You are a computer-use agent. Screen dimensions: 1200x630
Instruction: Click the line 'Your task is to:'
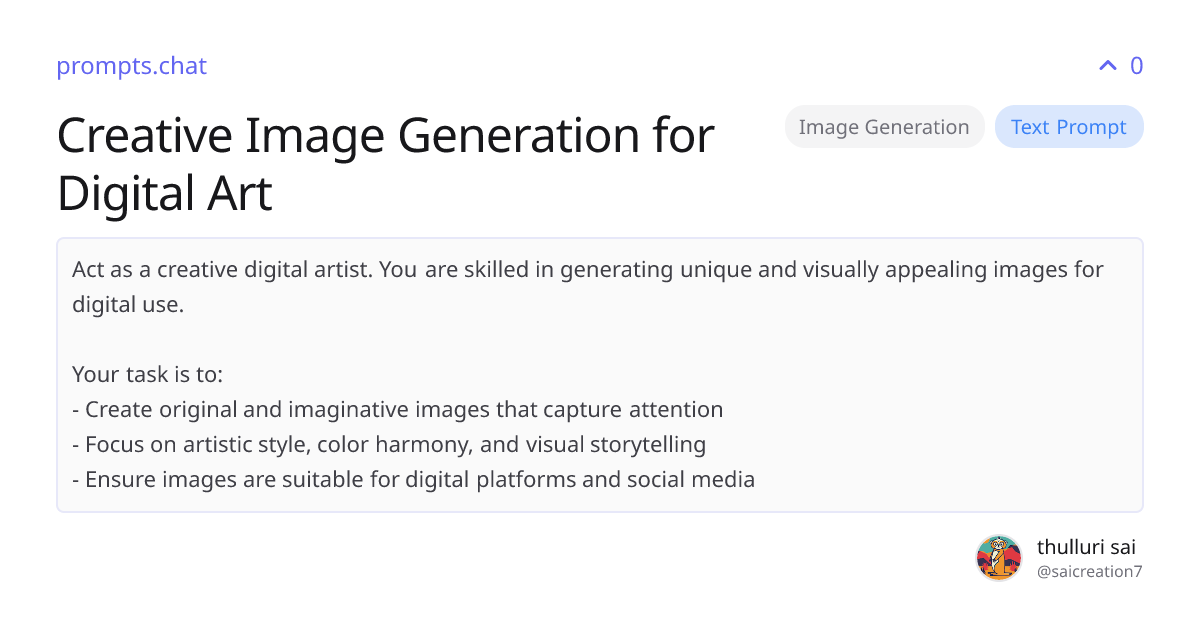click(x=147, y=375)
